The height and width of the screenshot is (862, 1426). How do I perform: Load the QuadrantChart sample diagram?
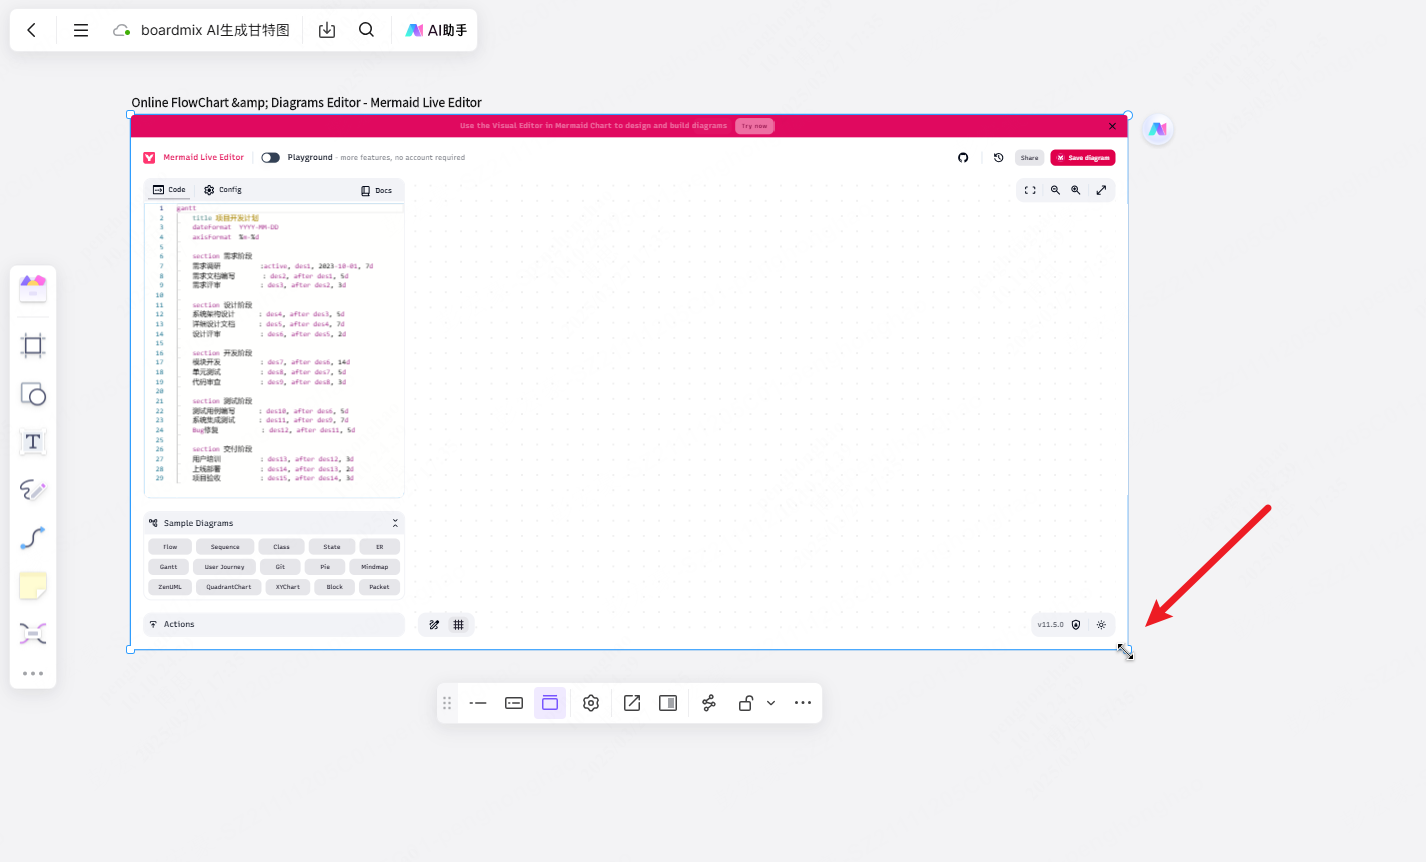(229, 587)
